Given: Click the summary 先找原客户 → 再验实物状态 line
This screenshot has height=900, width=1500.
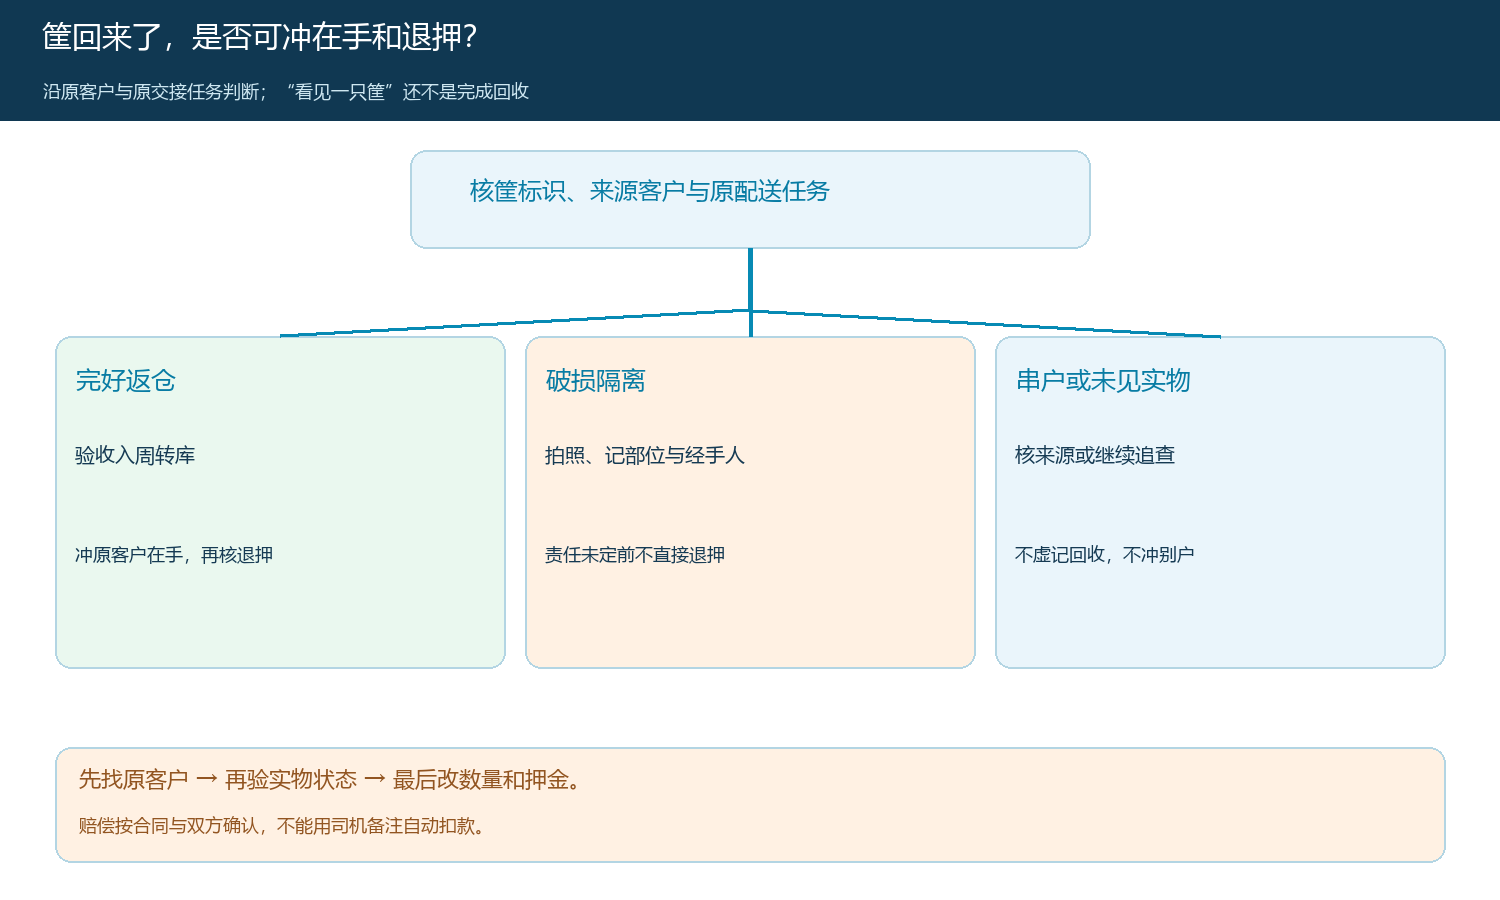Looking at the screenshot, I should pyautogui.click(x=330, y=780).
